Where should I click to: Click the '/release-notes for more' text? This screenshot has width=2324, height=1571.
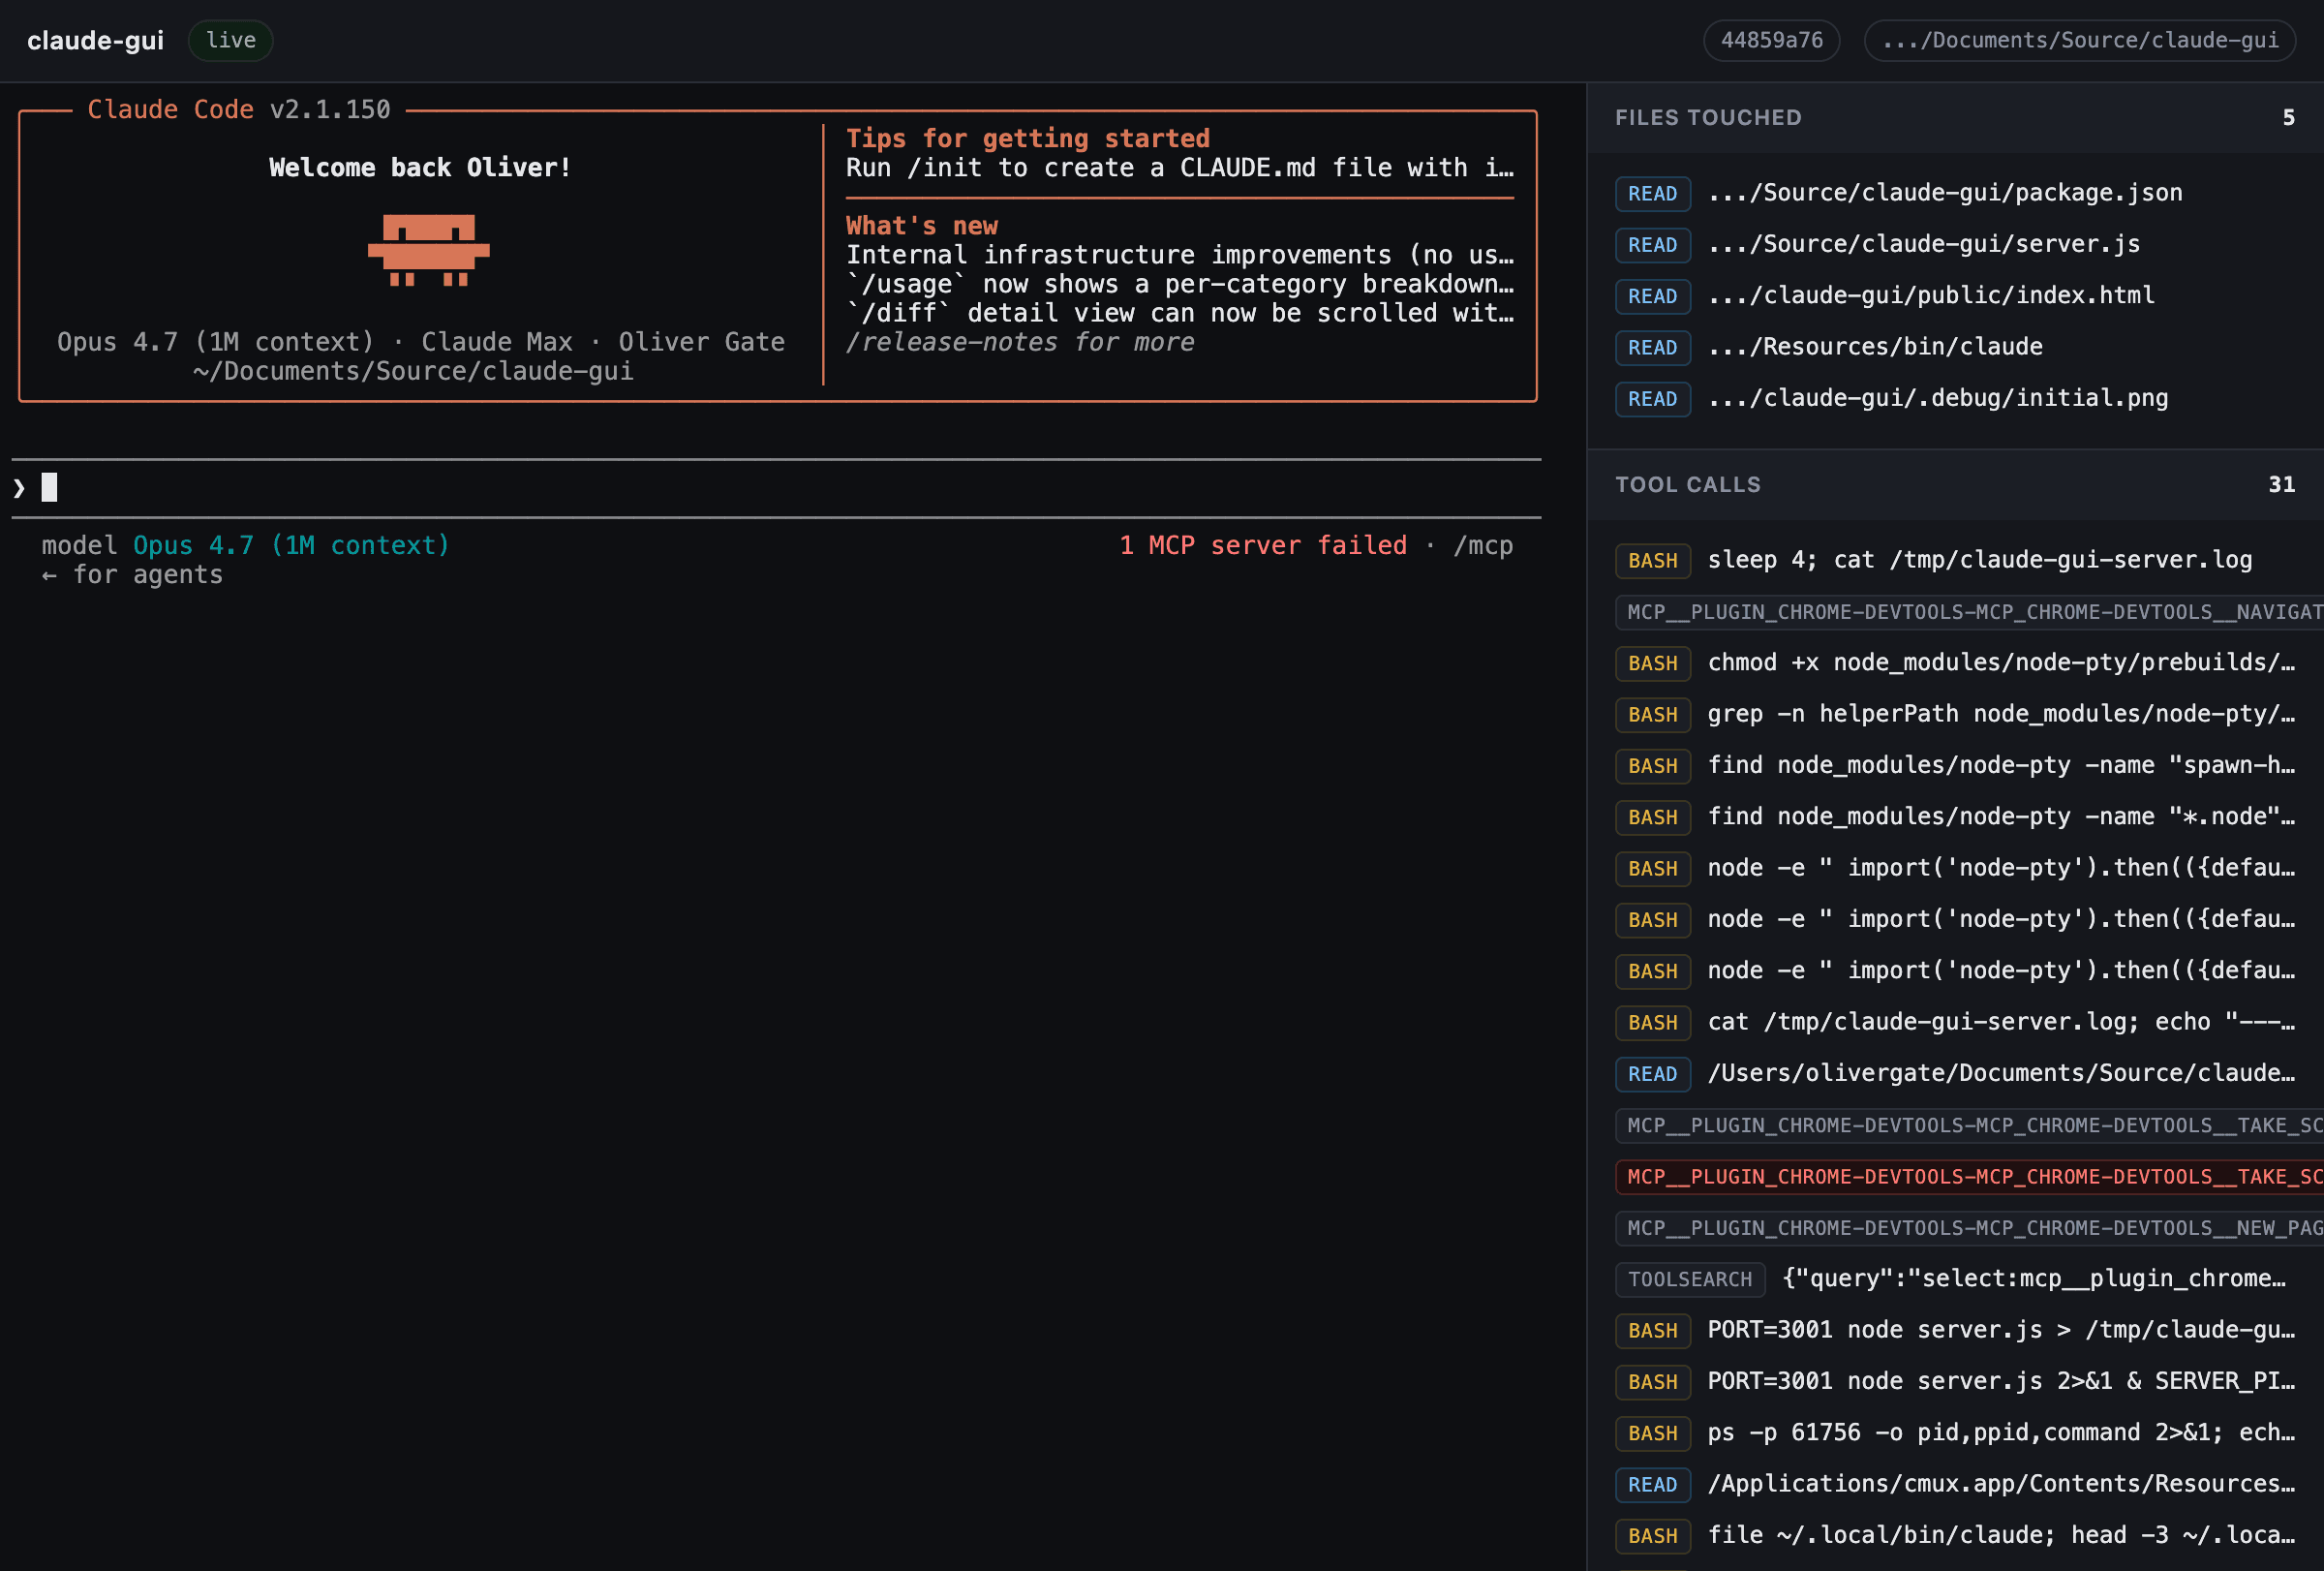click(x=1020, y=342)
